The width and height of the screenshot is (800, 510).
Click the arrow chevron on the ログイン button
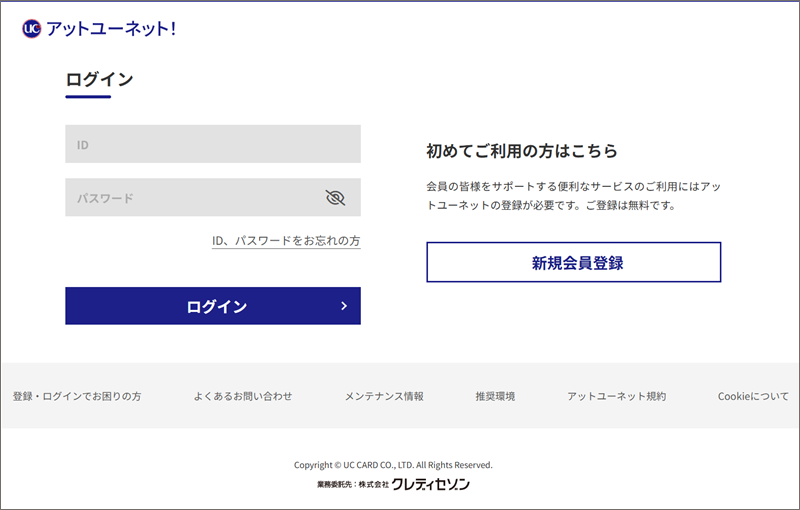coord(343,306)
